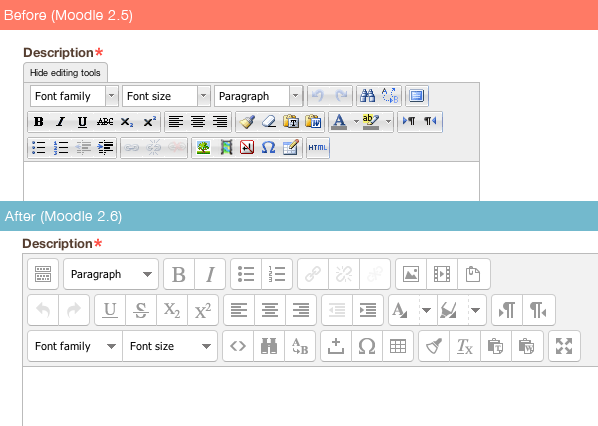Open text color picker arrow in Moodle 2.5
Viewport: 598px width, 426px height.
(356, 122)
